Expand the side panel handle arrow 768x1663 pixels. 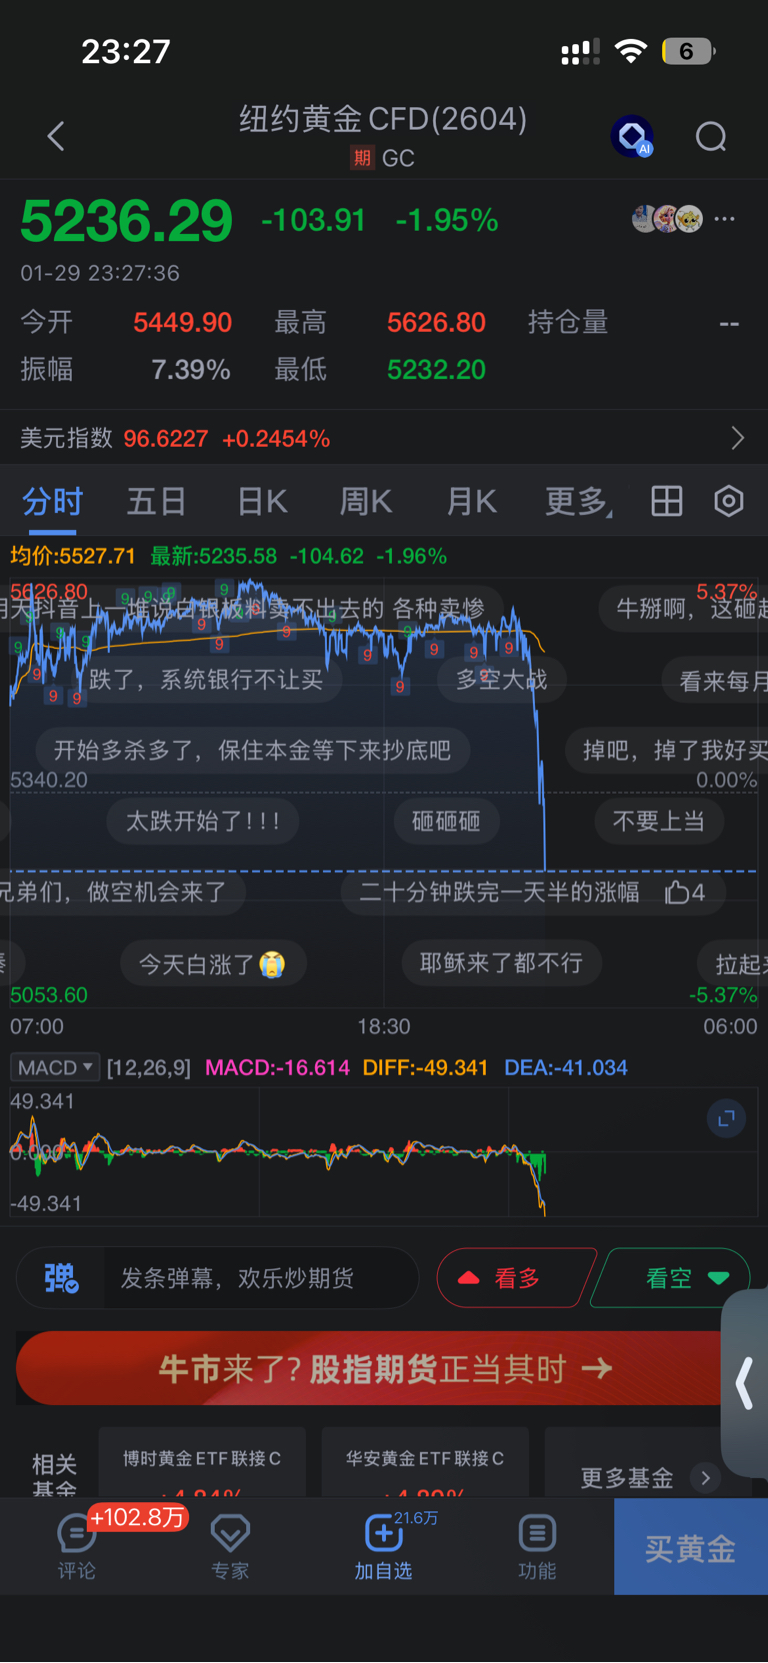(x=744, y=1383)
